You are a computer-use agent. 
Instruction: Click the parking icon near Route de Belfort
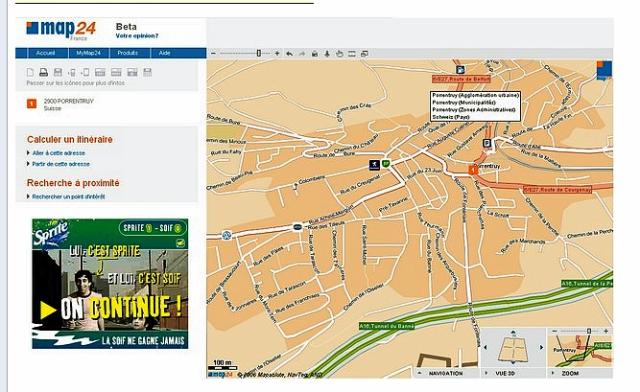pyautogui.click(x=460, y=69)
